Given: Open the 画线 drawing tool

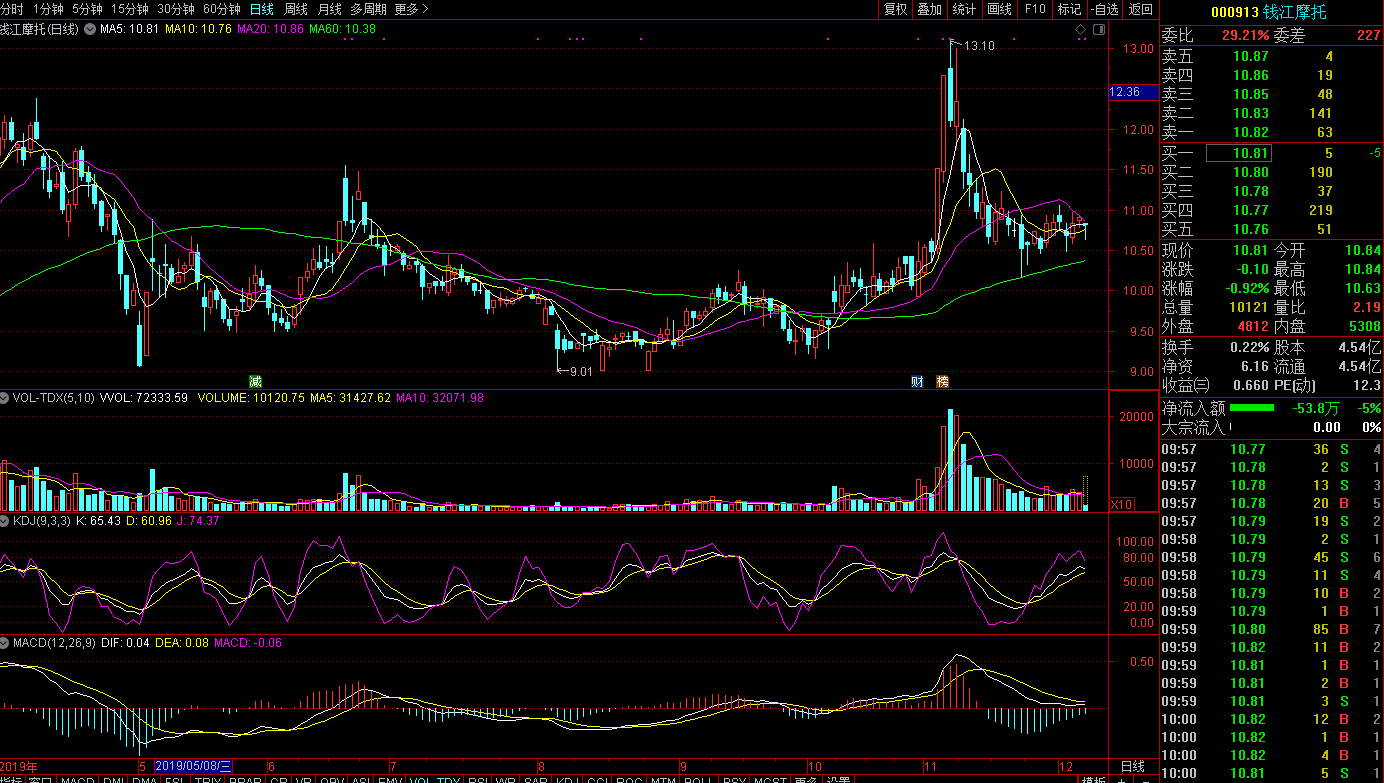Looking at the screenshot, I should pos(999,9).
